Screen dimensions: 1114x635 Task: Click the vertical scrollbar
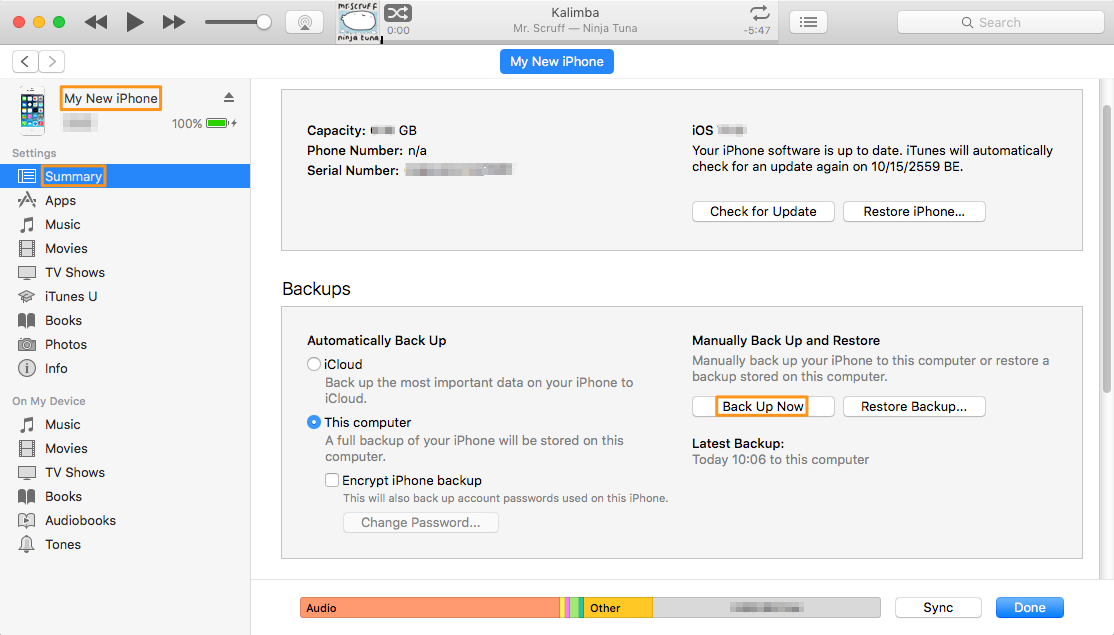click(1107, 249)
